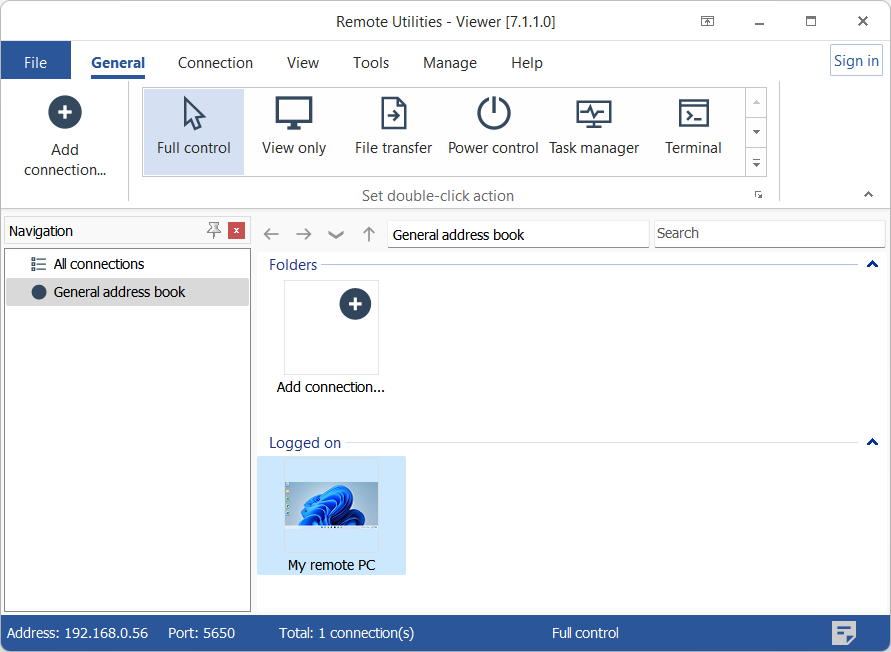The height and width of the screenshot is (652, 891).
Task: Pick Task manager connection mode
Action: 594,128
